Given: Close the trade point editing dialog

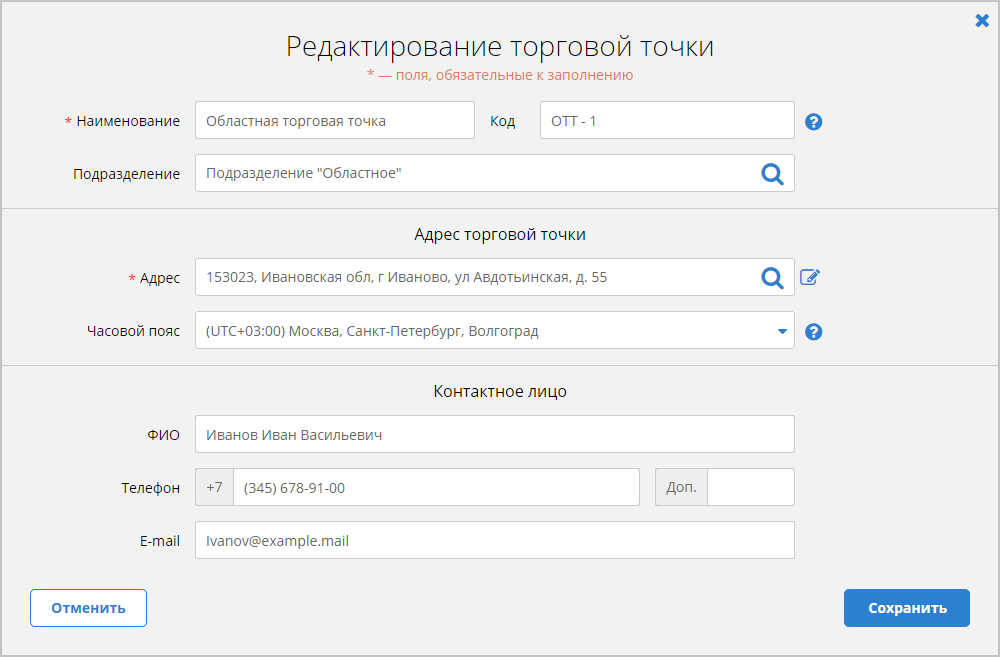Looking at the screenshot, I should pos(981,20).
